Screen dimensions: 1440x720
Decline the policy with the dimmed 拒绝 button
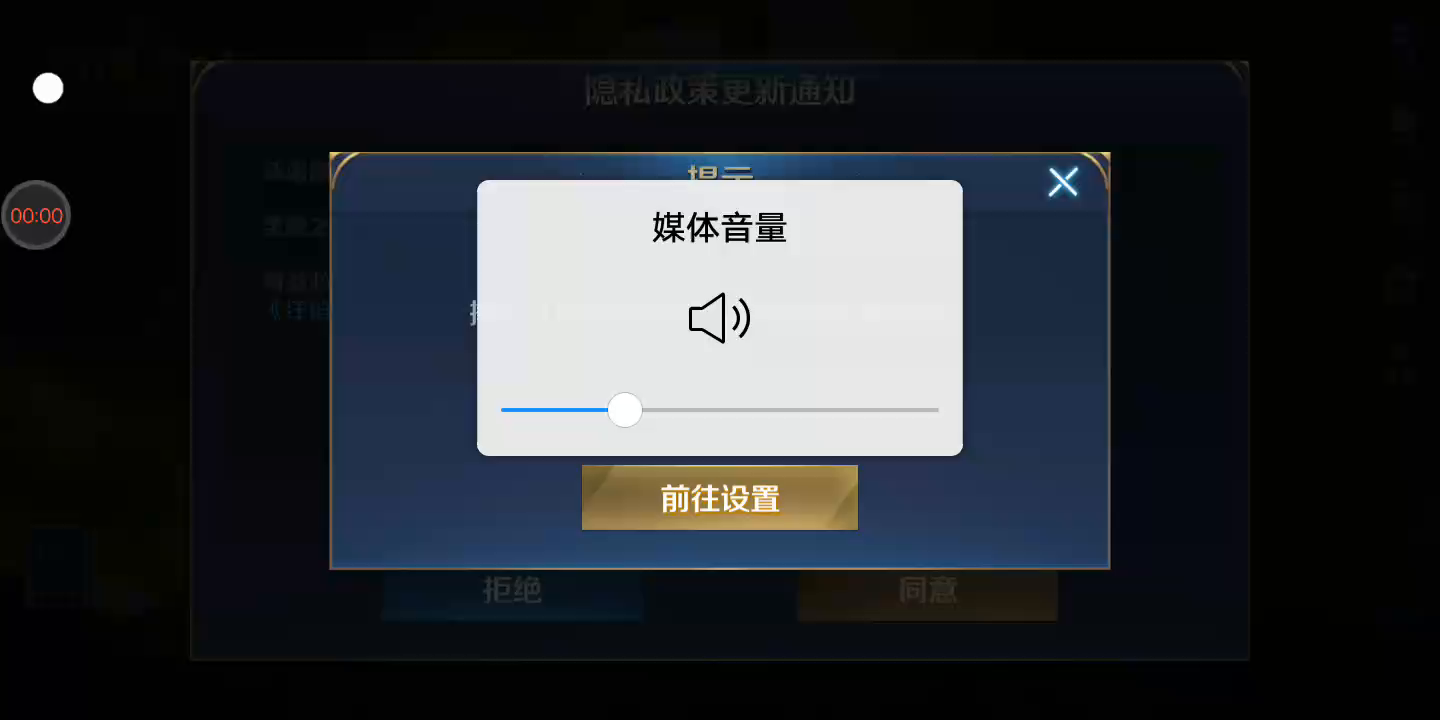[x=512, y=592]
